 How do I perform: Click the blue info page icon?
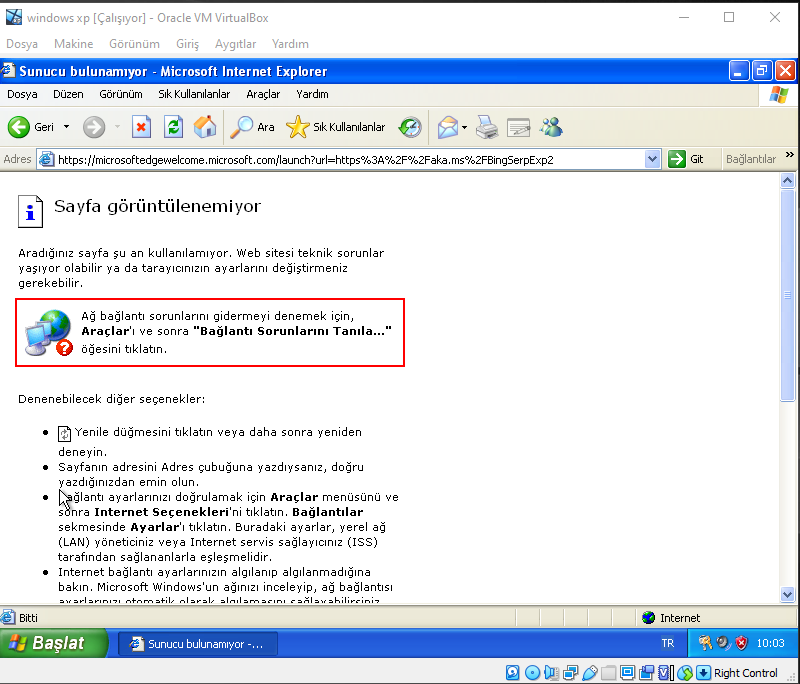[31, 211]
